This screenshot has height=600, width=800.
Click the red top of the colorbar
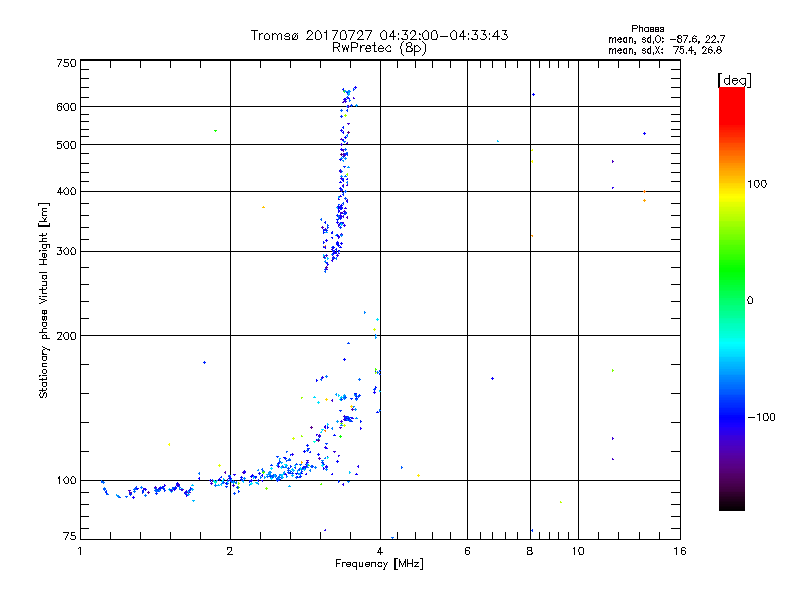pyautogui.click(x=732, y=97)
